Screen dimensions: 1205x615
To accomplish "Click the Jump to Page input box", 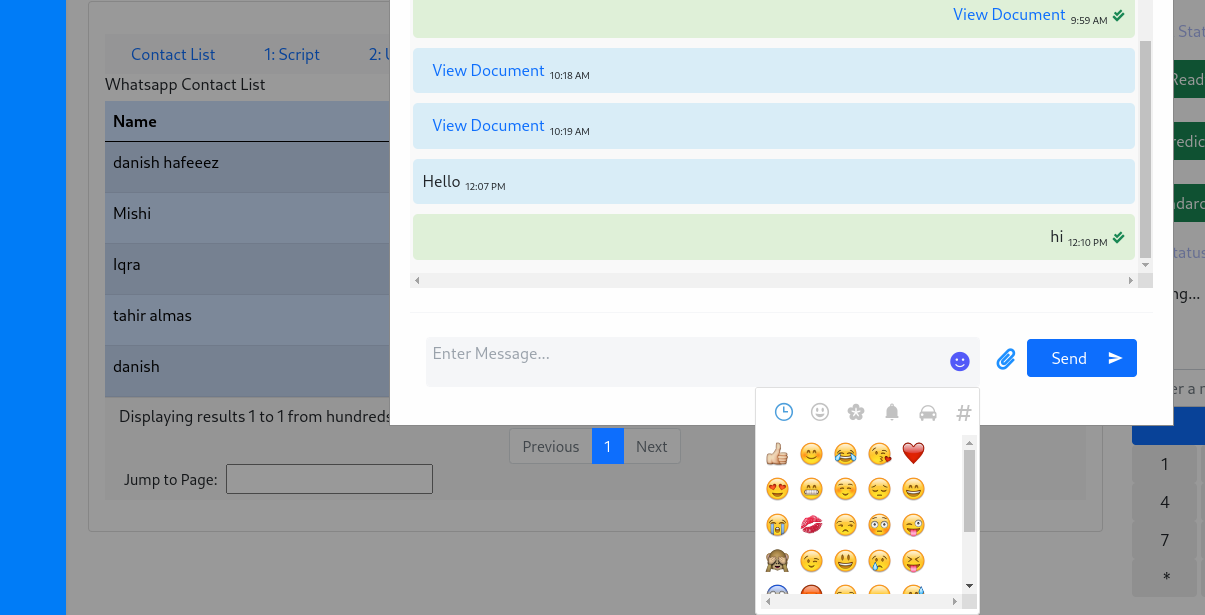I will tap(329, 479).
